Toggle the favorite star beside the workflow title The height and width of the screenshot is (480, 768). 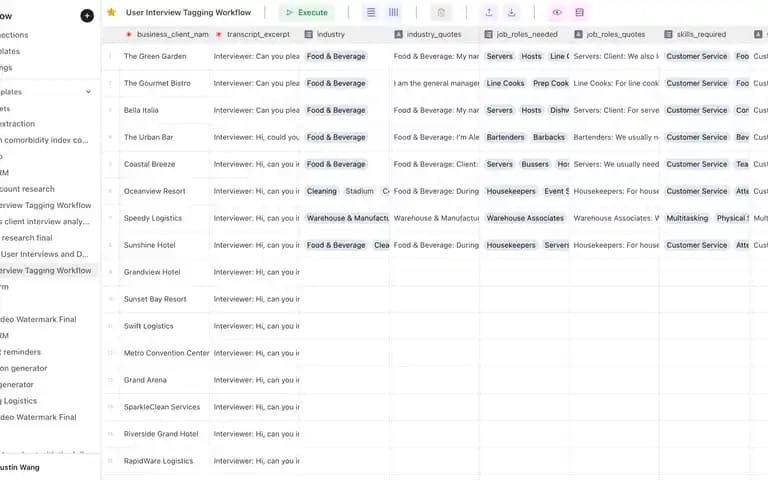(x=112, y=12)
